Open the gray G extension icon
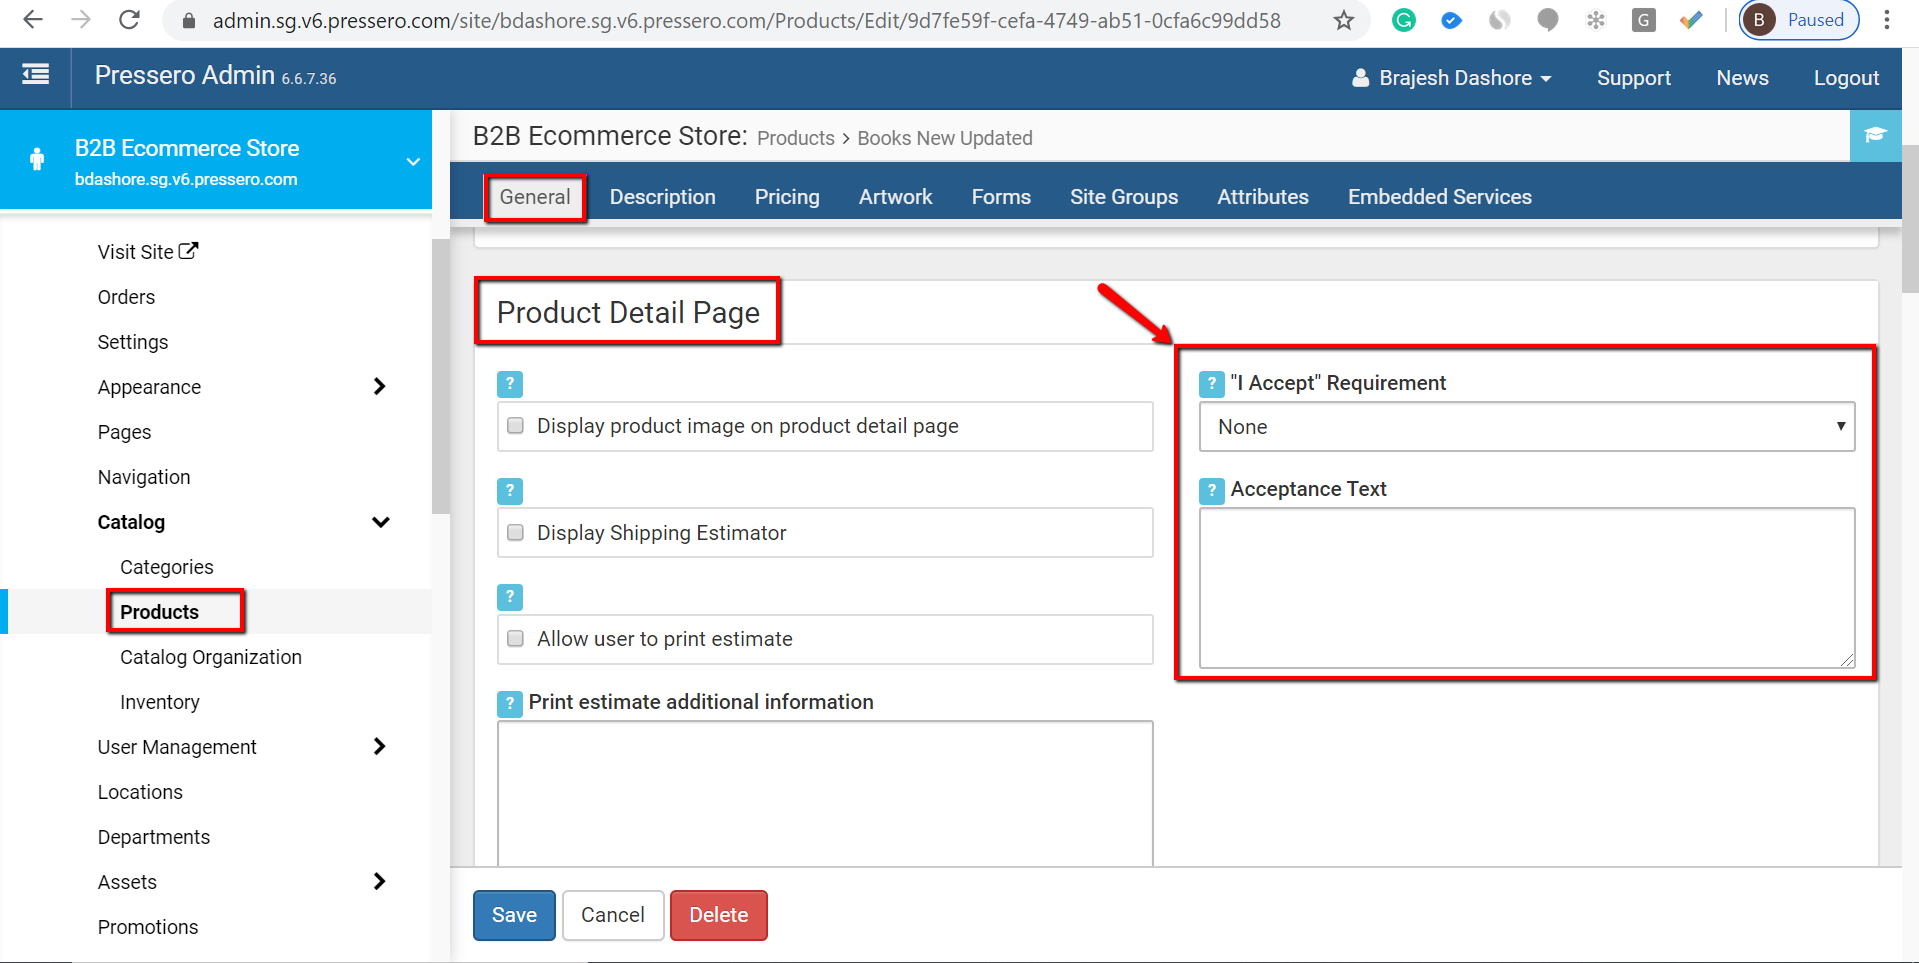 pos(1643,20)
